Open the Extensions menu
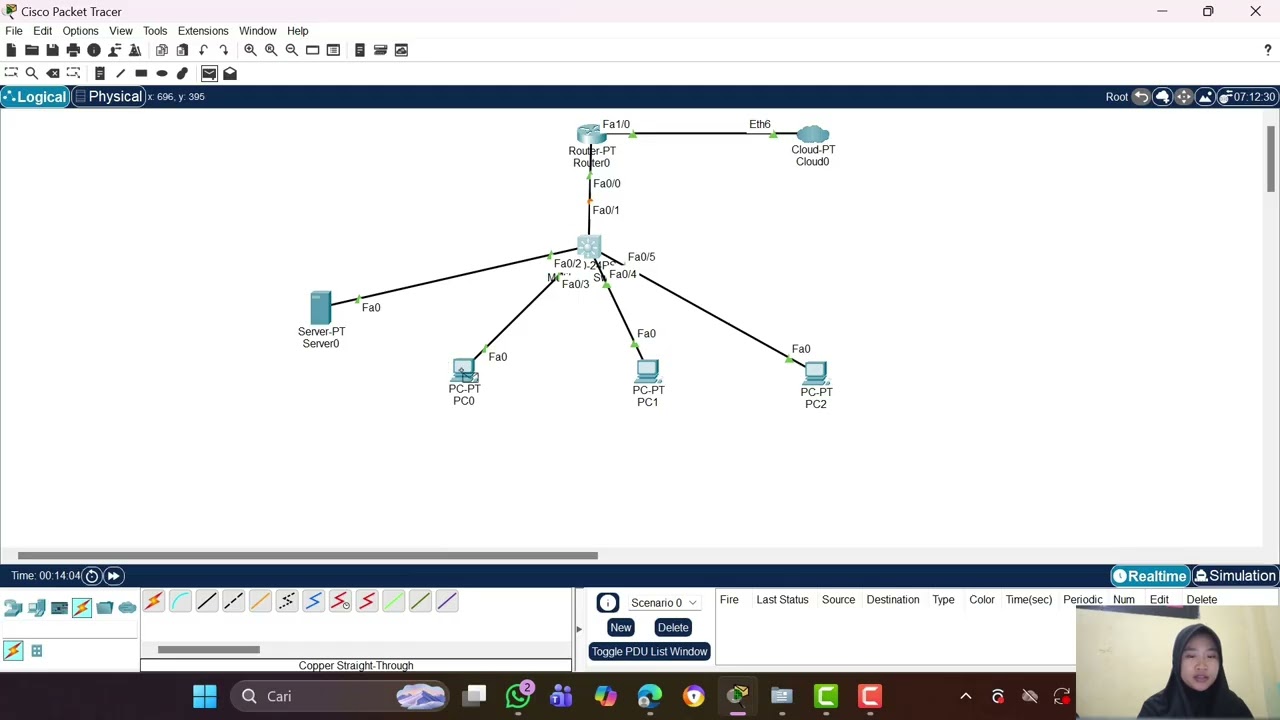This screenshot has width=1280, height=720. coord(203,31)
